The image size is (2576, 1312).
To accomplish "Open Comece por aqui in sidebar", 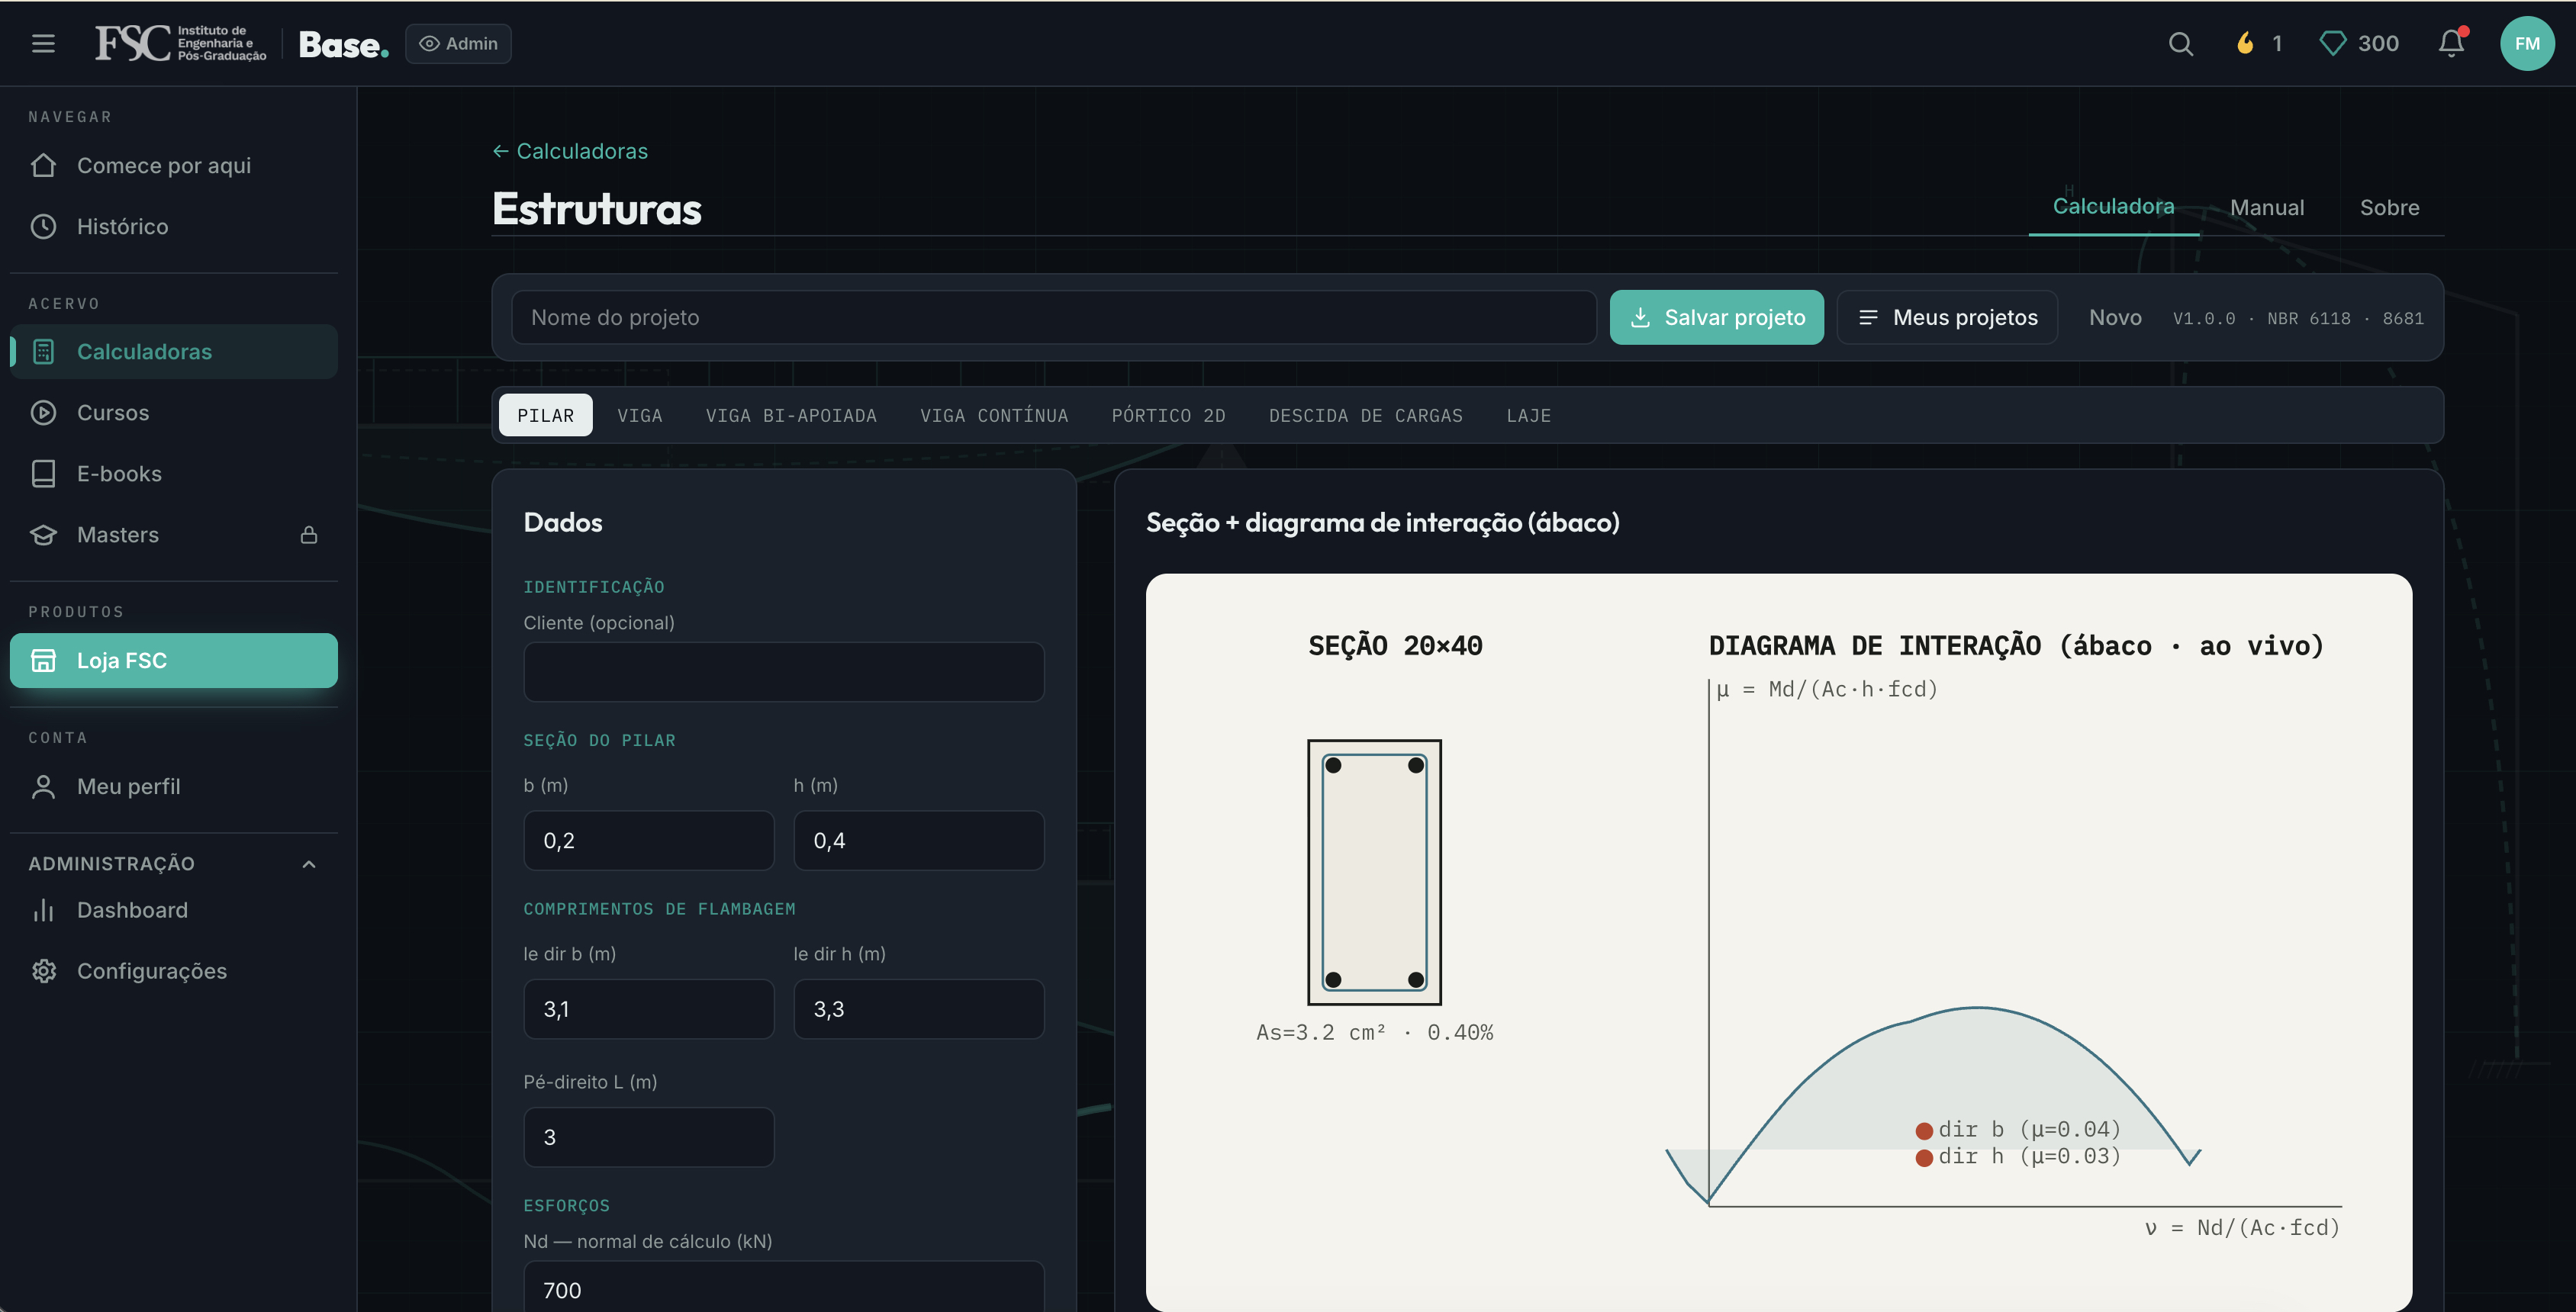I will (x=174, y=165).
